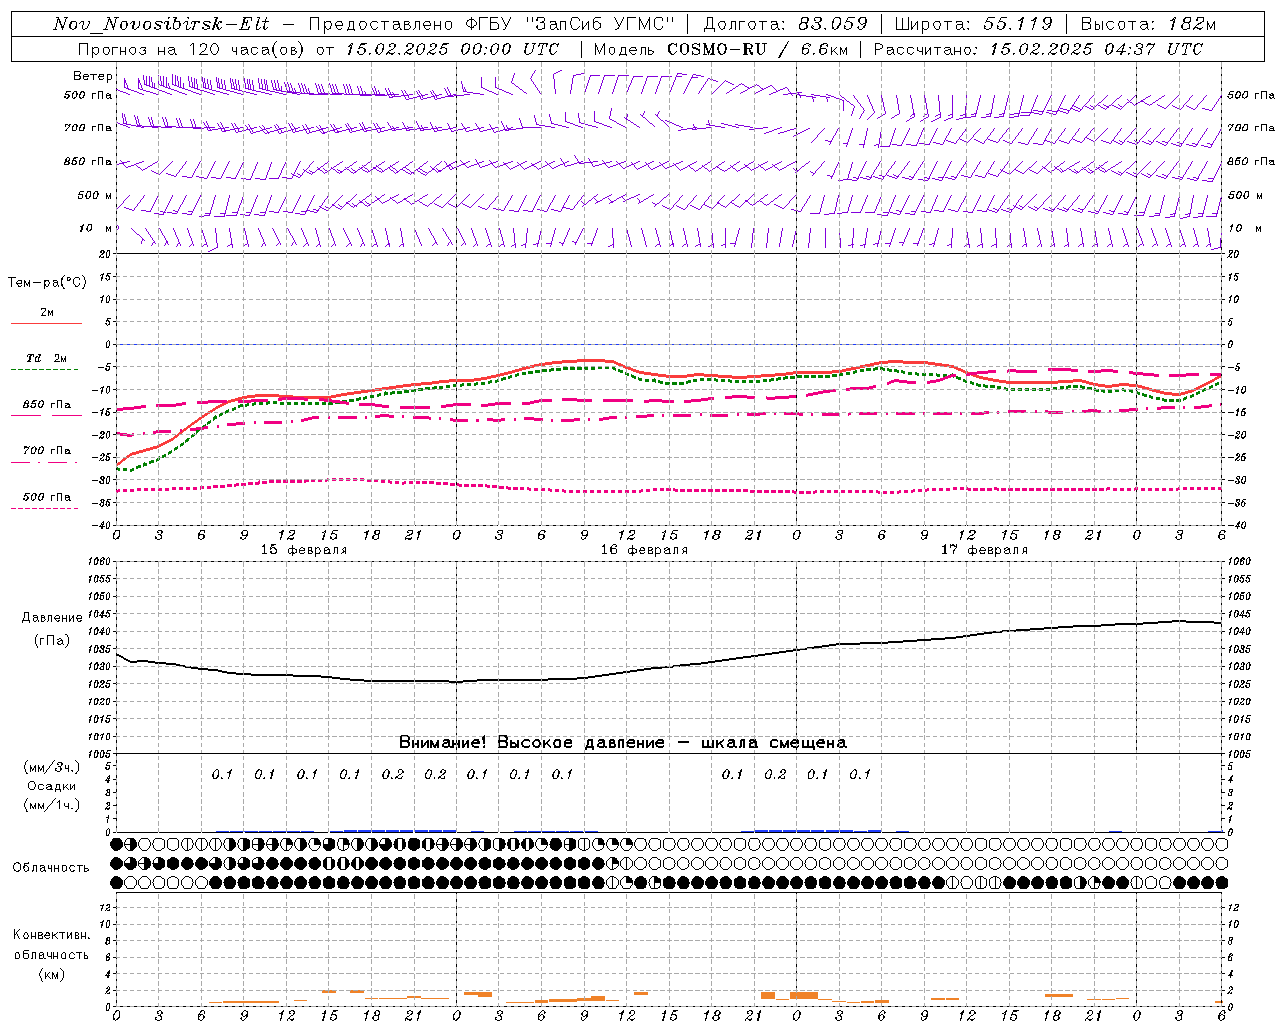Click the '10 м' wind level label on left
Image resolution: width=1280 pixels, height=1024 pixels.
(x=96, y=229)
